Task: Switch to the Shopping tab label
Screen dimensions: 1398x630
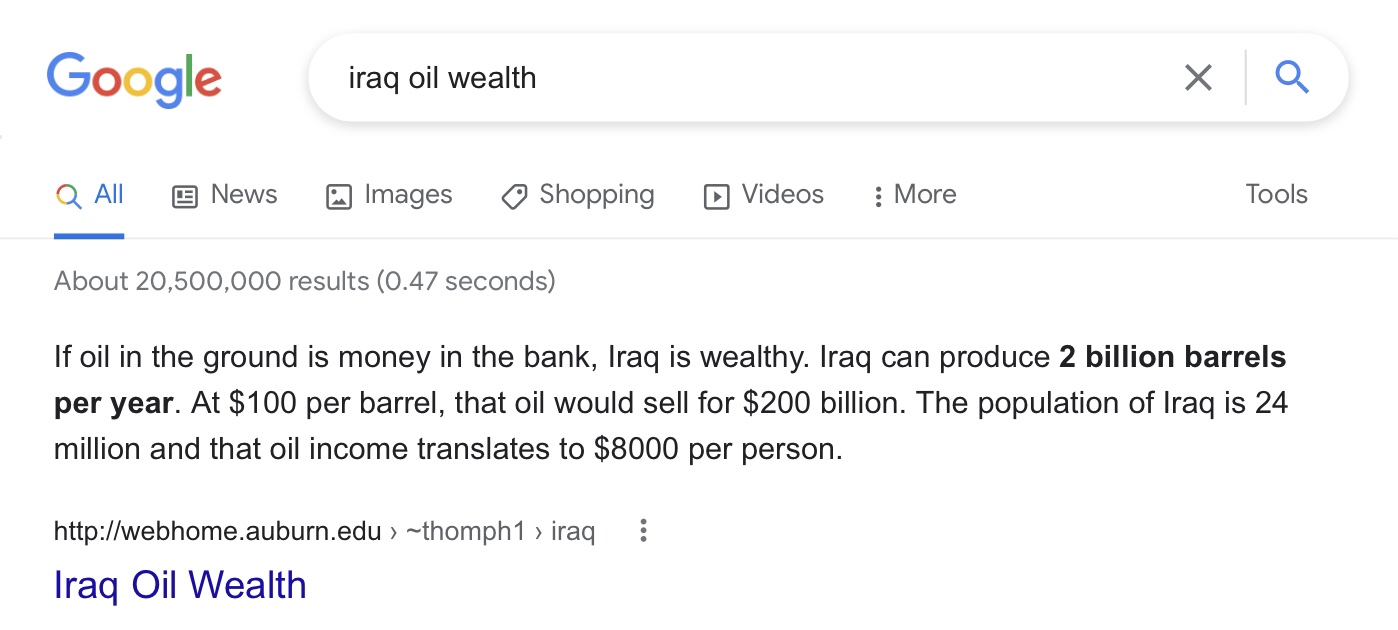Action: (x=596, y=194)
